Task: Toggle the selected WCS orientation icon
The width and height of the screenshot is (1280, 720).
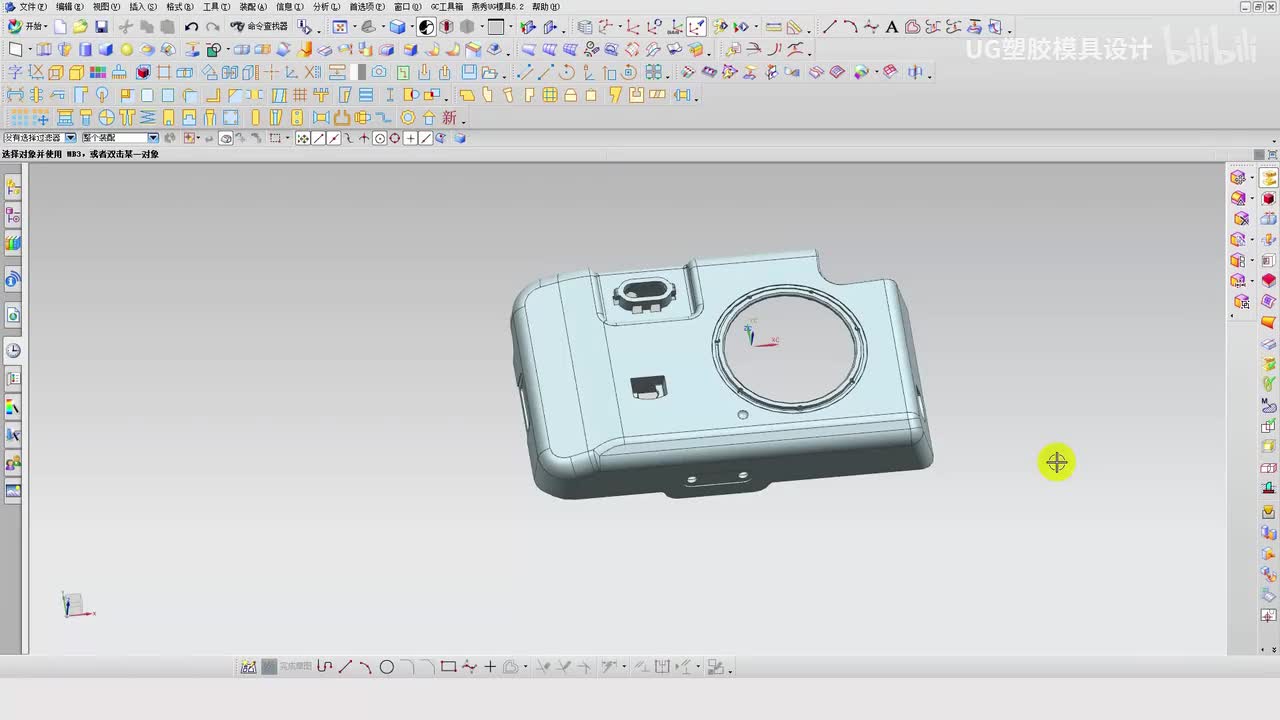Action: 697,27
